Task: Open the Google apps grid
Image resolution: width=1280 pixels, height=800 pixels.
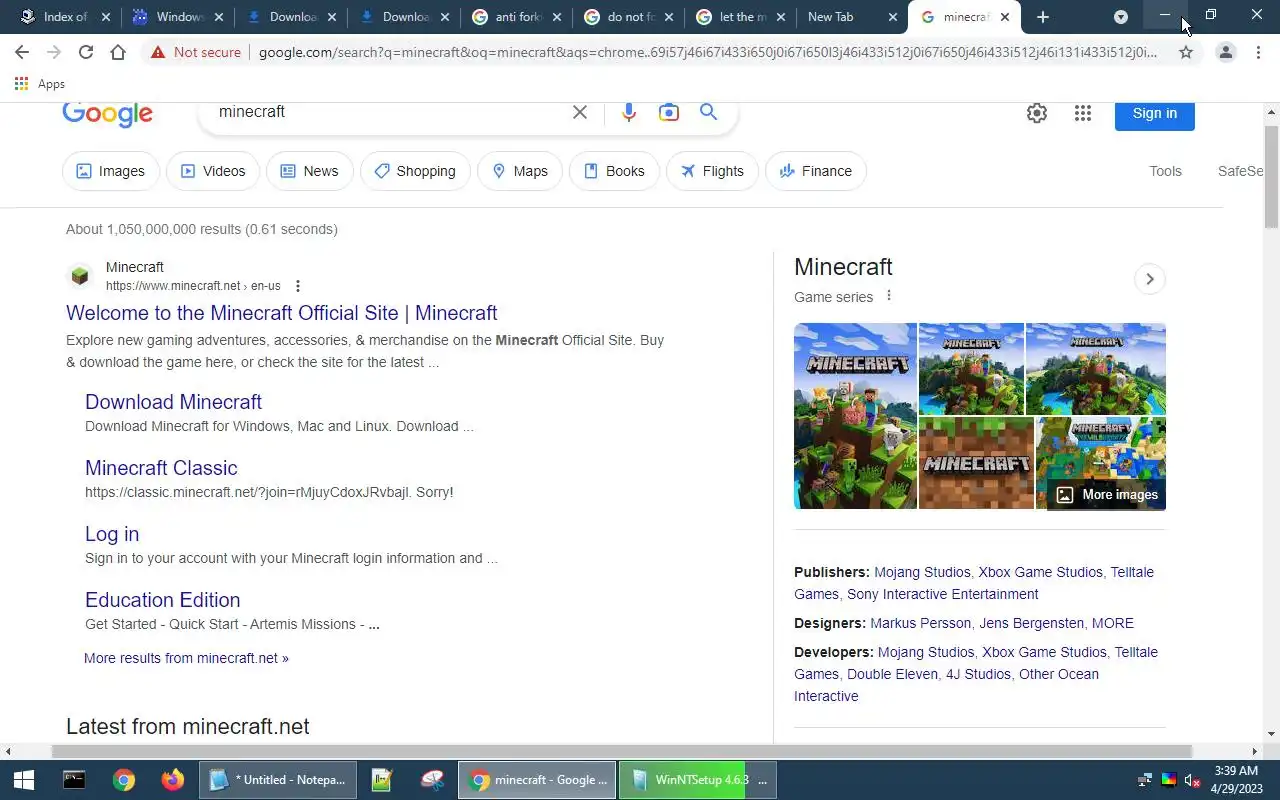Action: click(x=1083, y=113)
